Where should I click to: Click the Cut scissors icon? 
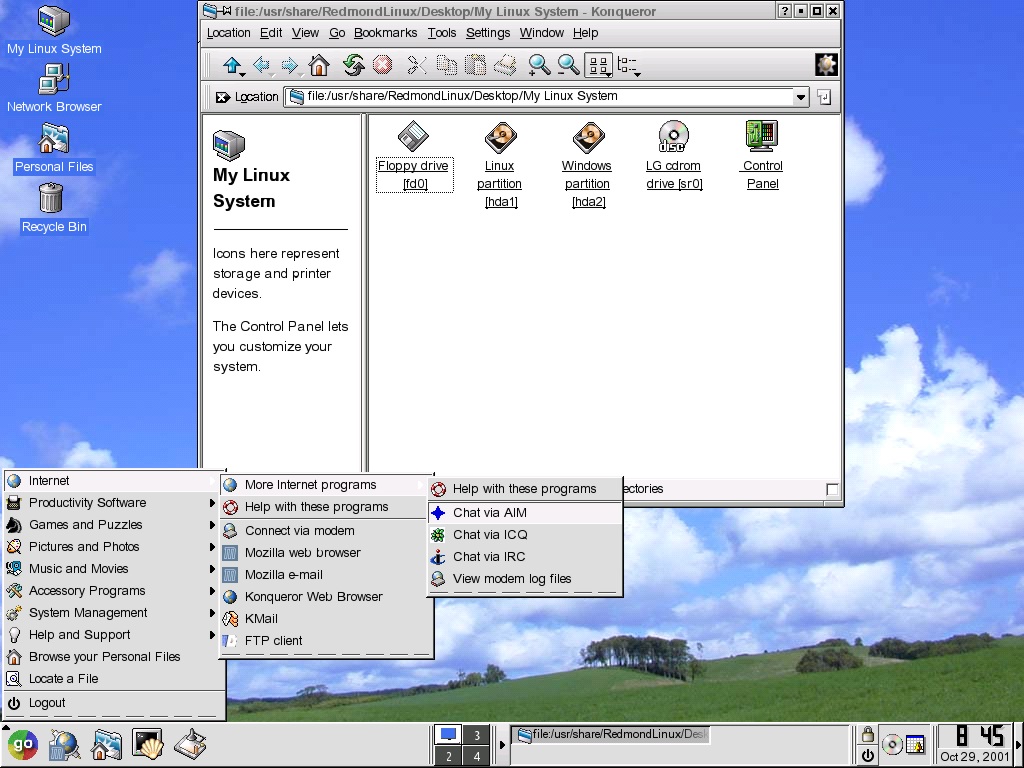coord(417,65)
